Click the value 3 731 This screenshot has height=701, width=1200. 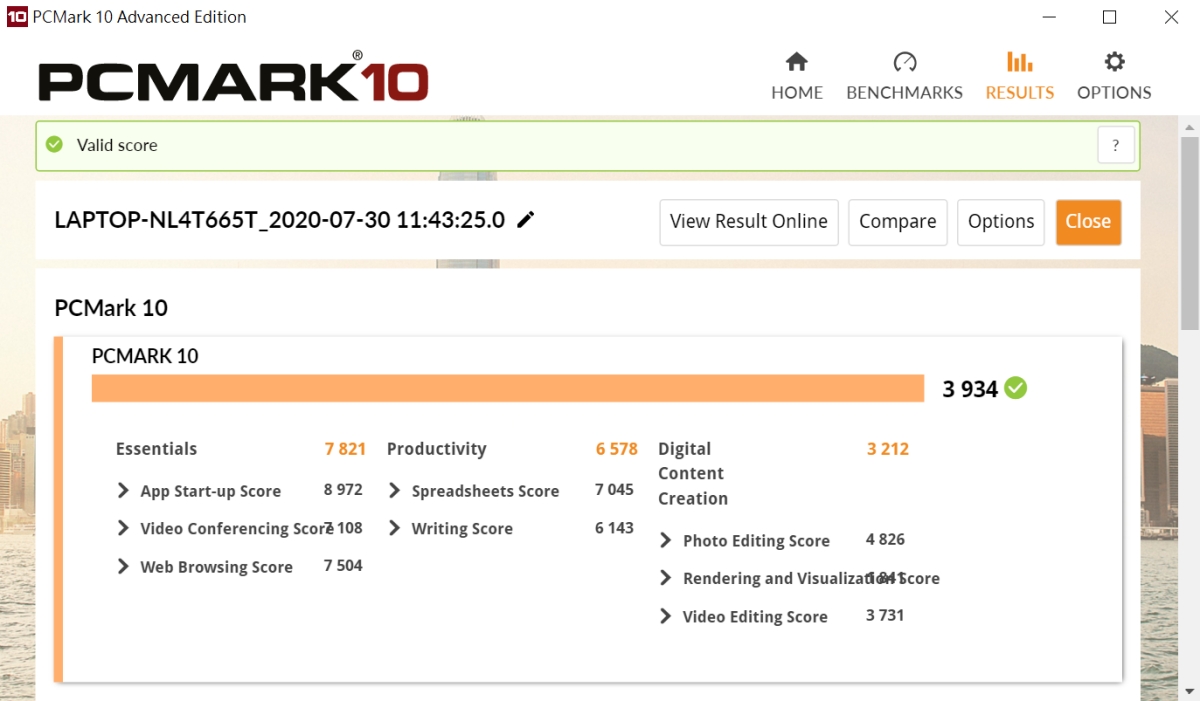pyautogui.click(x=885, y=616)
